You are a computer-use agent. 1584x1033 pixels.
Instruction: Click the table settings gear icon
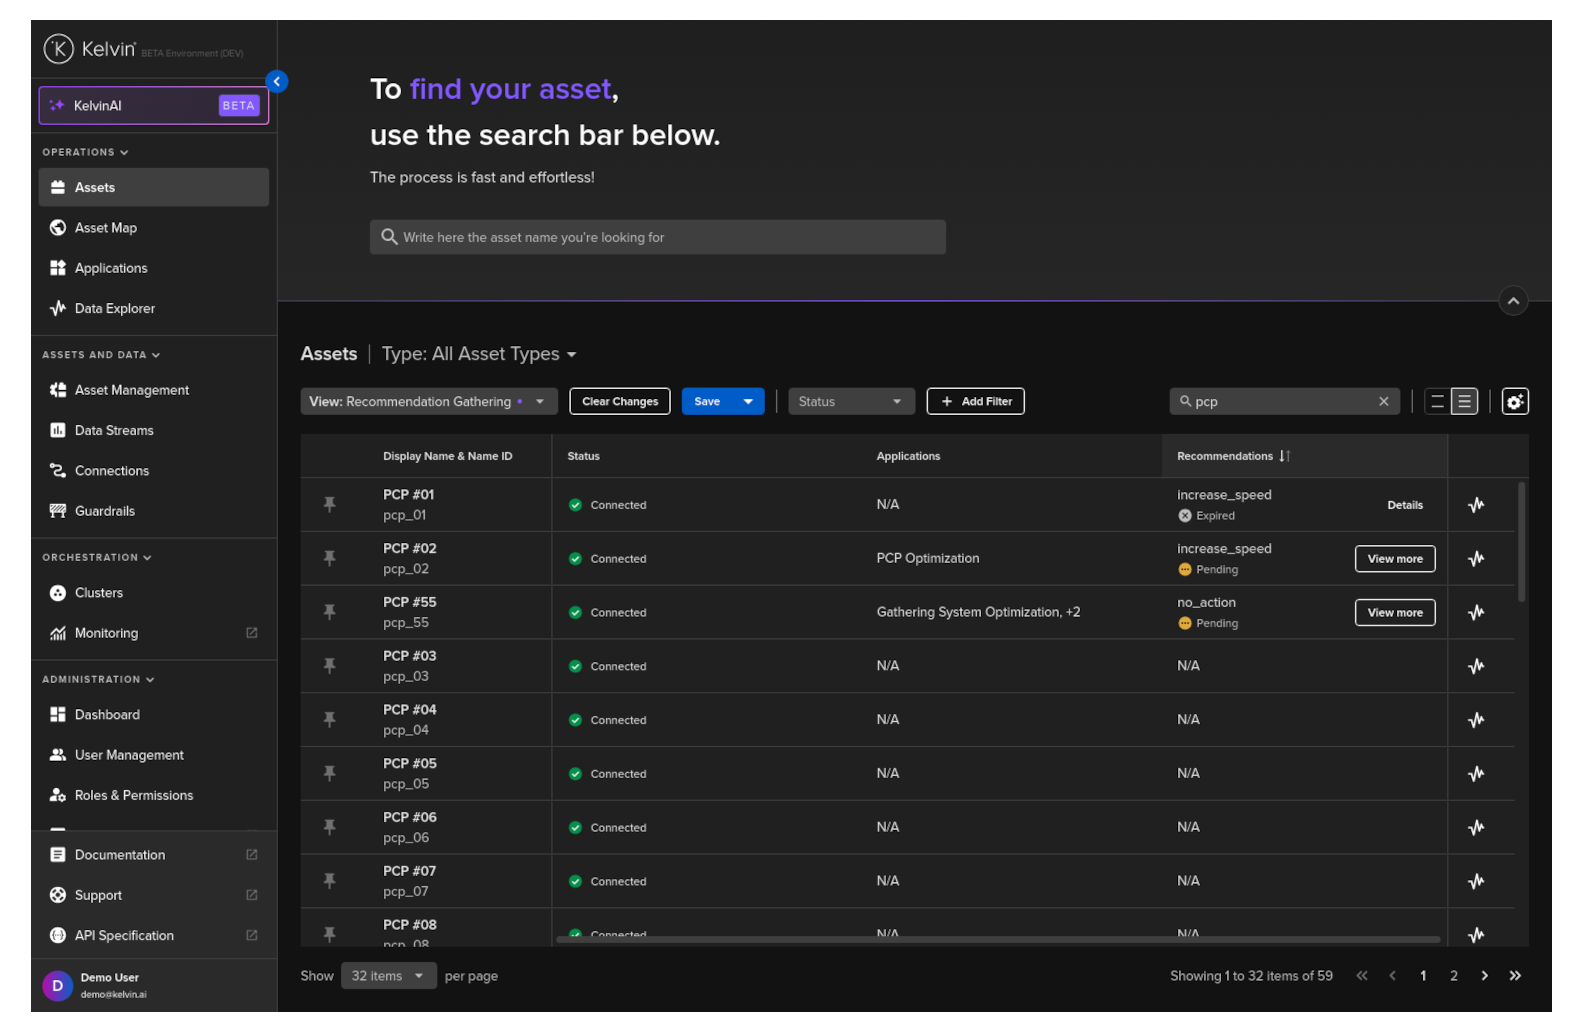click(1514, 401)
